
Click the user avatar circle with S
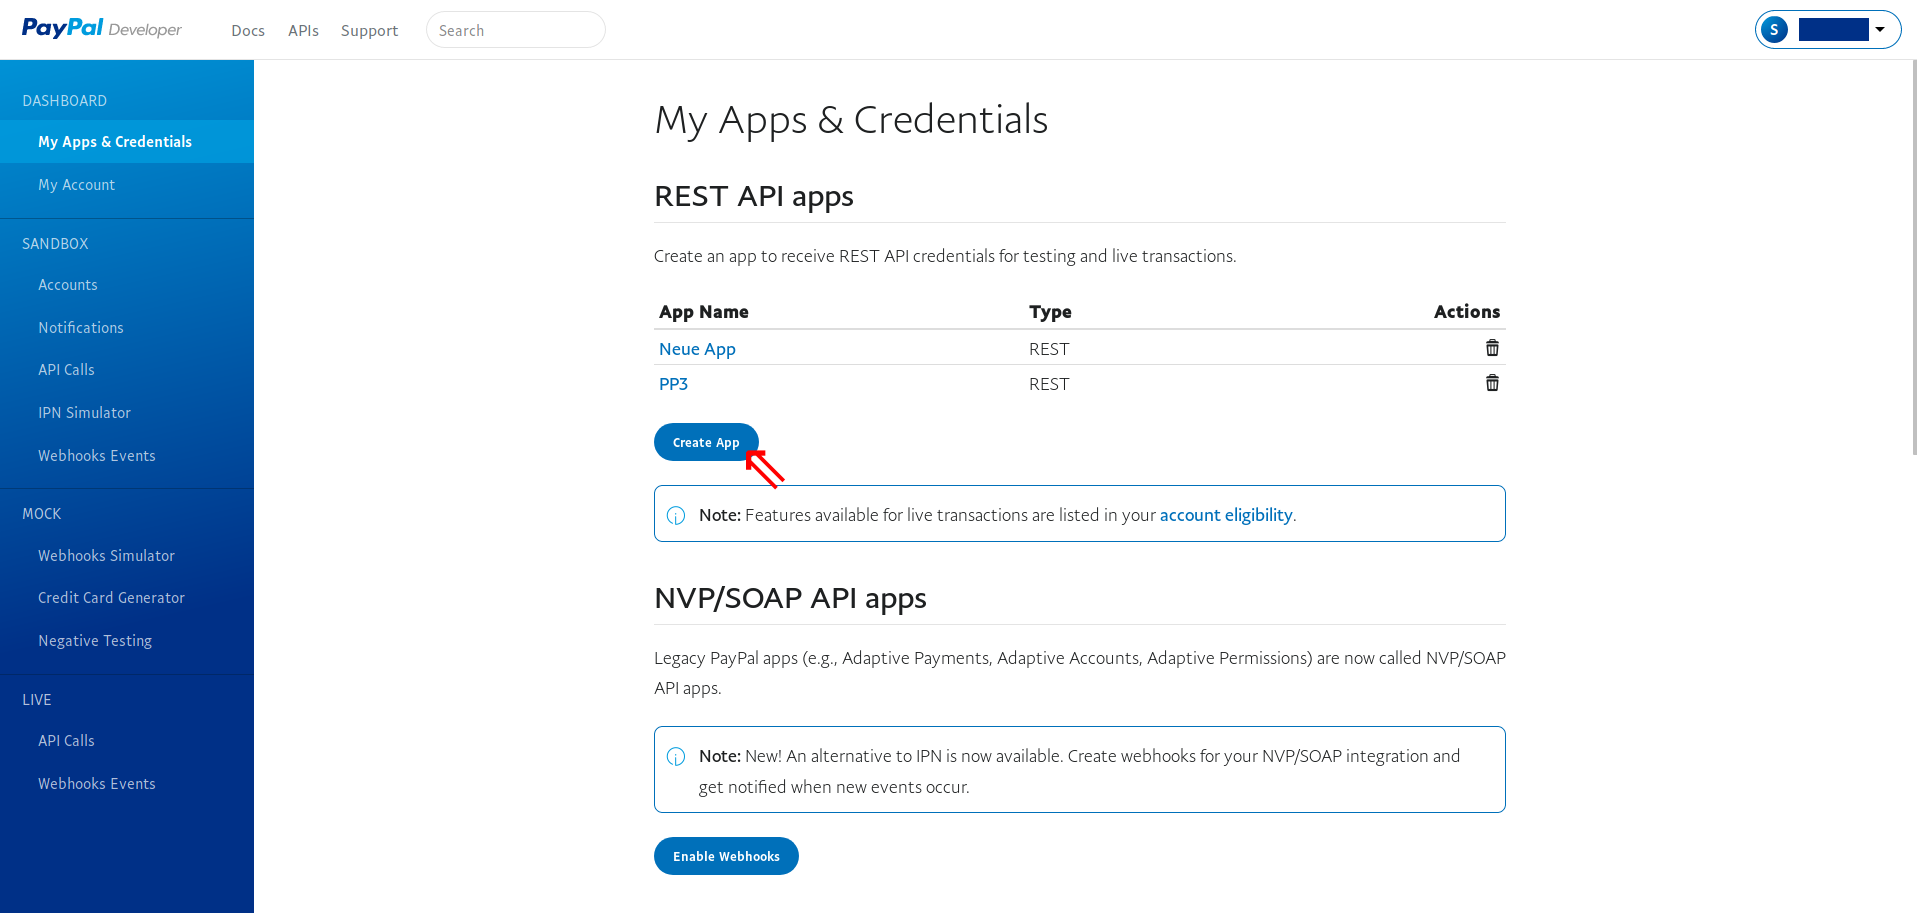(x=1774, y=30)
